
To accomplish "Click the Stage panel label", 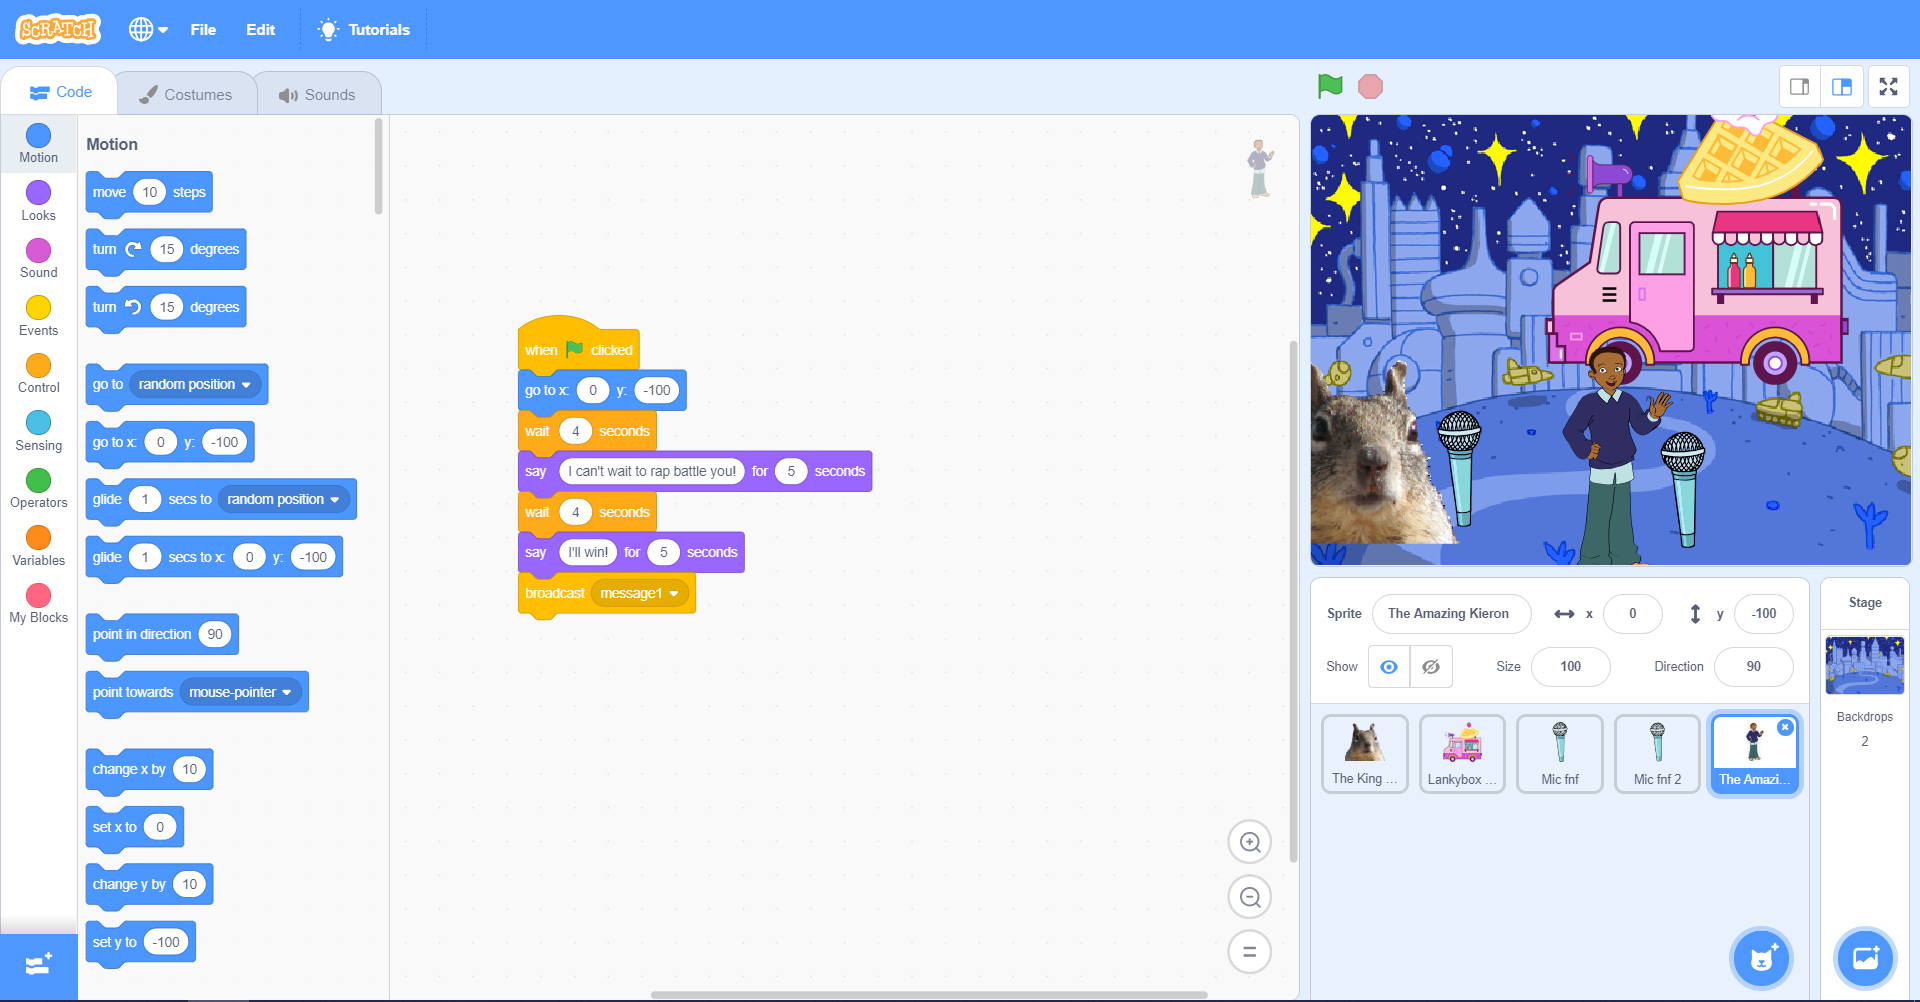I will [x=1865, y=603].
